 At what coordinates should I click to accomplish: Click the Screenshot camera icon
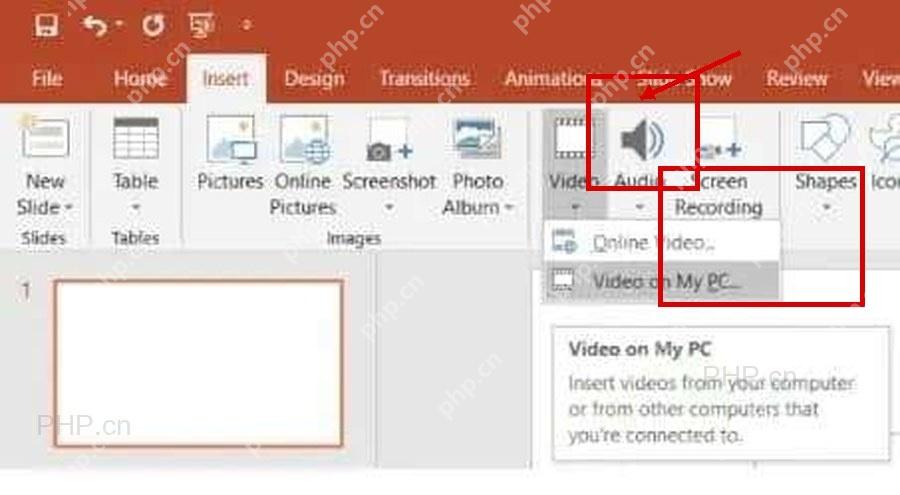coord(389,140)
